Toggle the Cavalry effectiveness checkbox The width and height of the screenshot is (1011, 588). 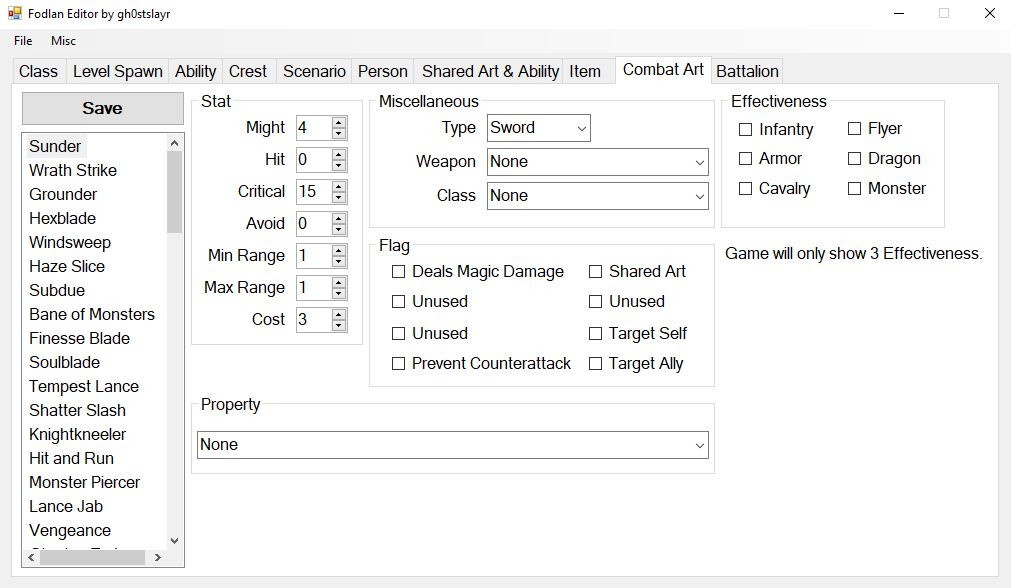pos(745,188)
